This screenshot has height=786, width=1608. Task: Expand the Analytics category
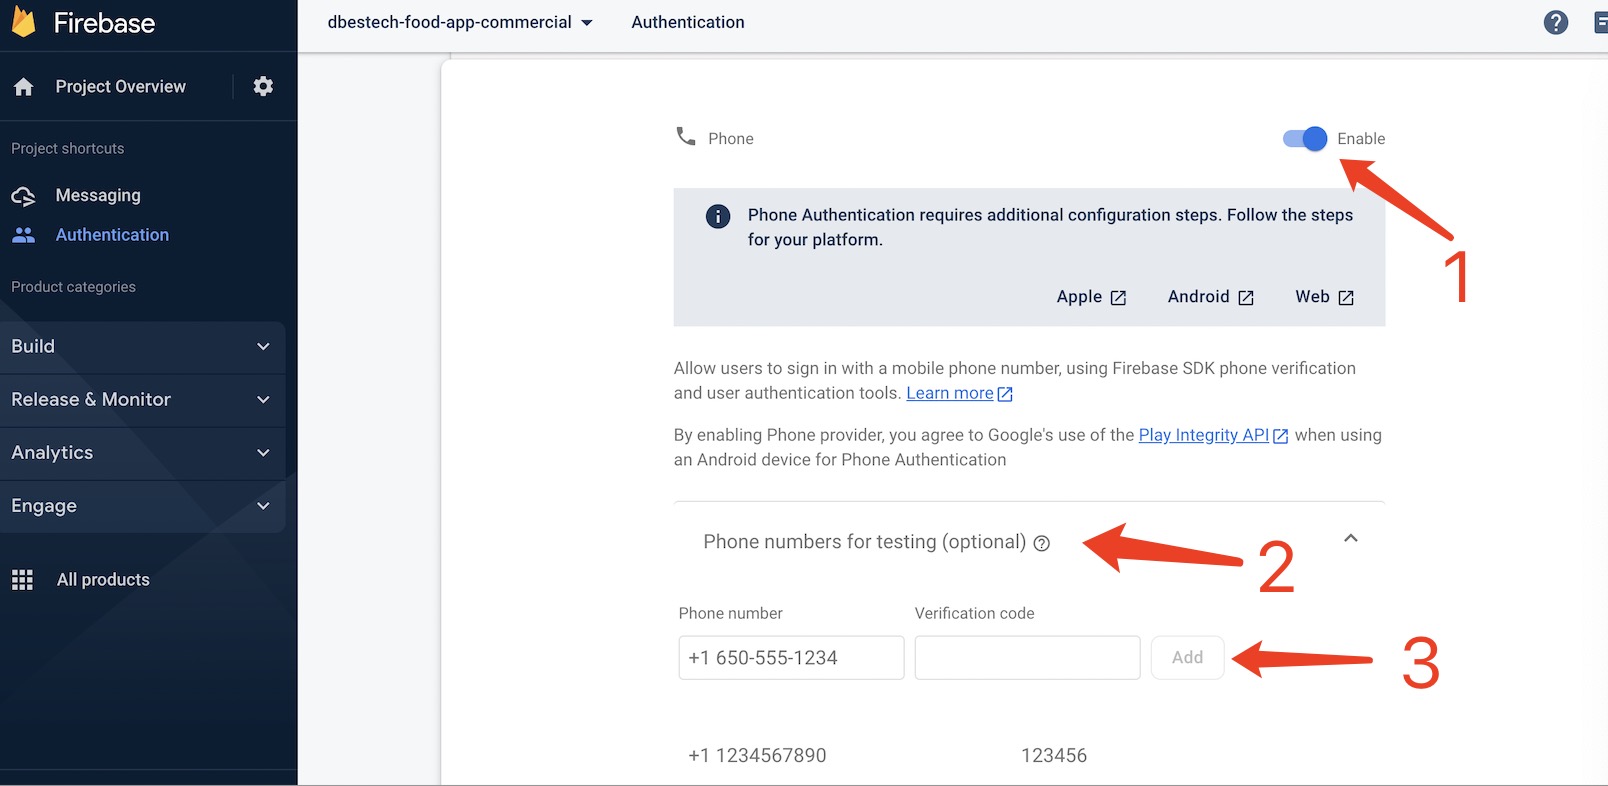pyautogui.click(x=142, y=453)
